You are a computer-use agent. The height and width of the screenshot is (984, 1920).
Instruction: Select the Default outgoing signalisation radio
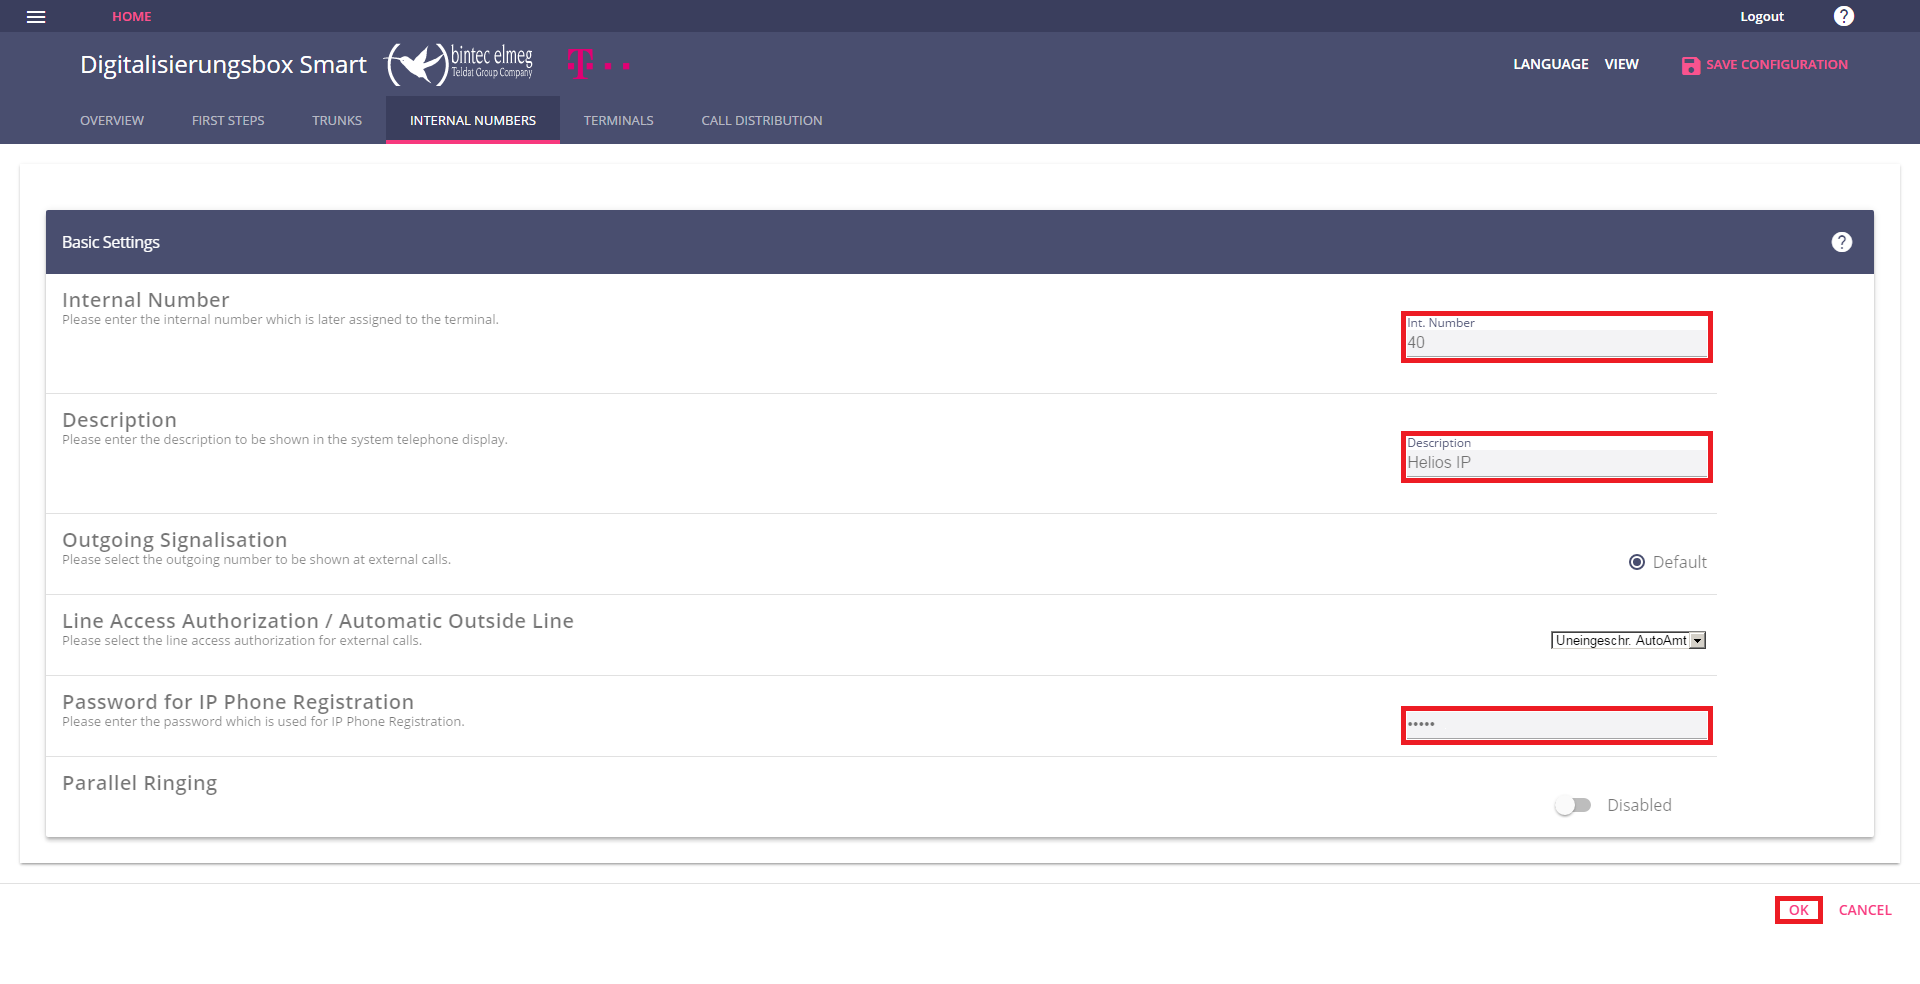(1637, 562)
